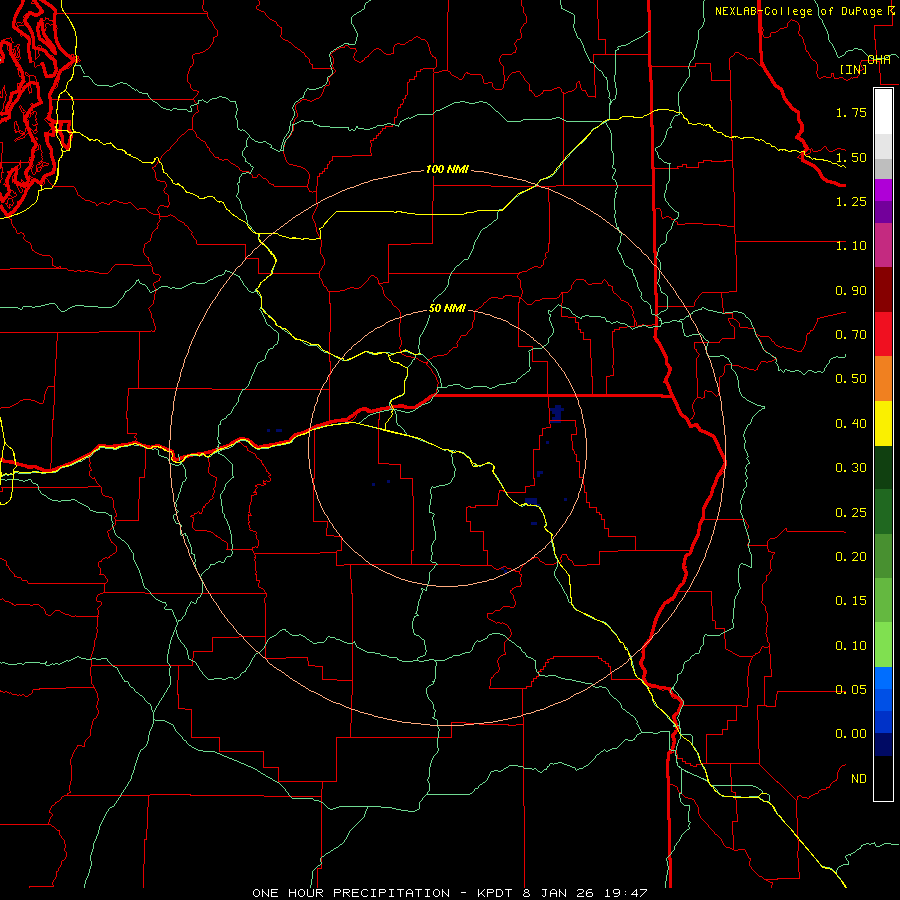Viewport: 900px width, 900px height.
Task: Click the 100 NMI range ring label
Action: tap(447, 169)
